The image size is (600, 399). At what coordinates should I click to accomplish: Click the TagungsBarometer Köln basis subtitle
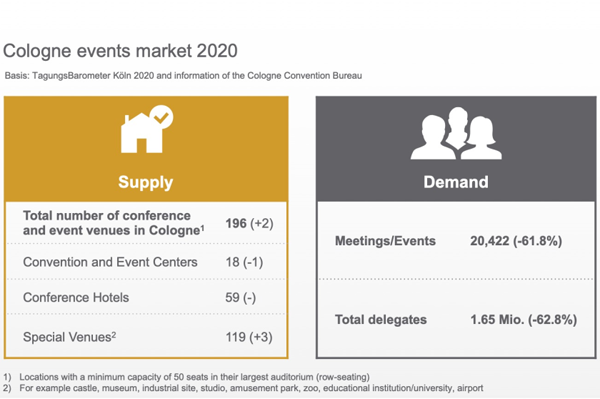[x=183, y=76]
